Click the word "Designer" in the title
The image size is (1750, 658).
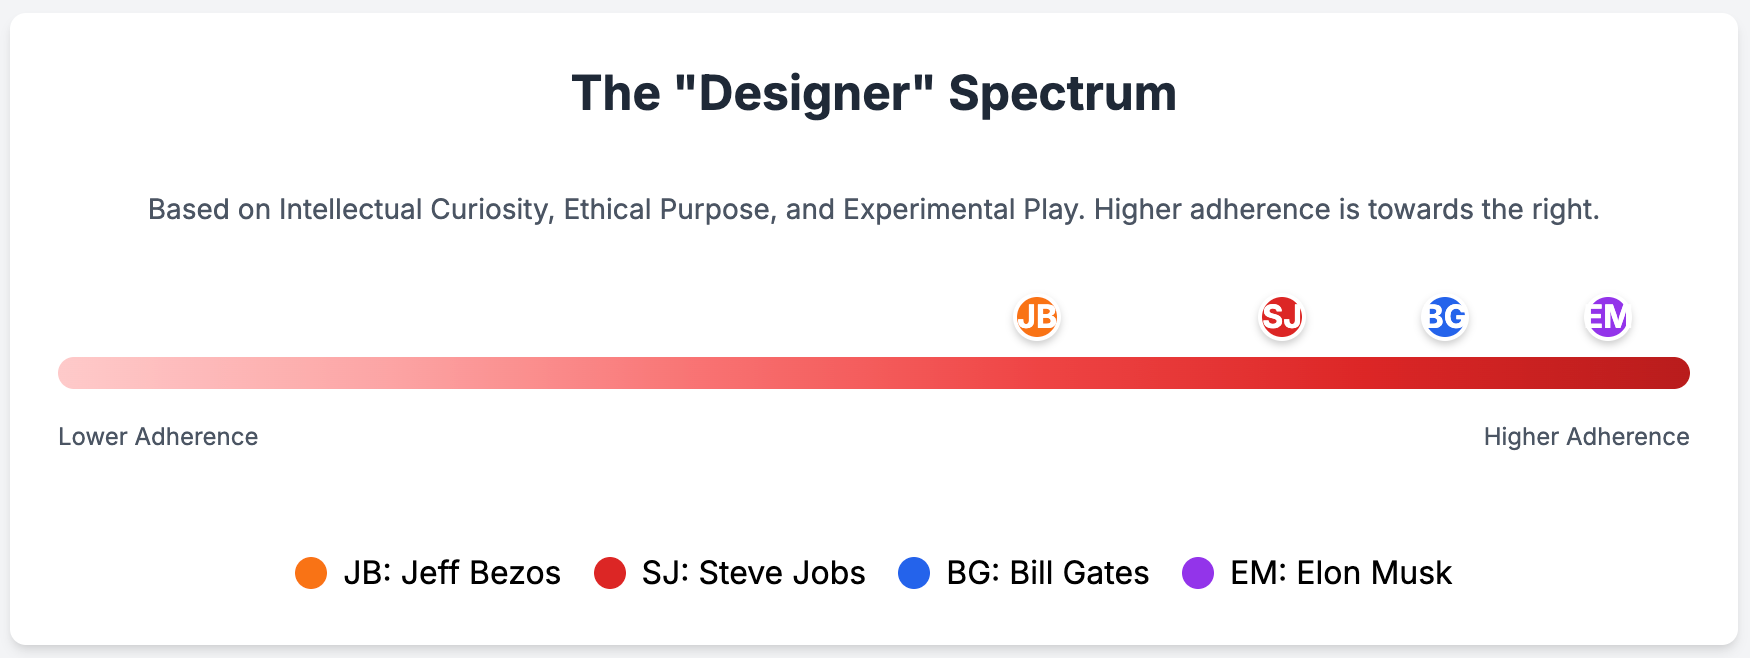804,94
